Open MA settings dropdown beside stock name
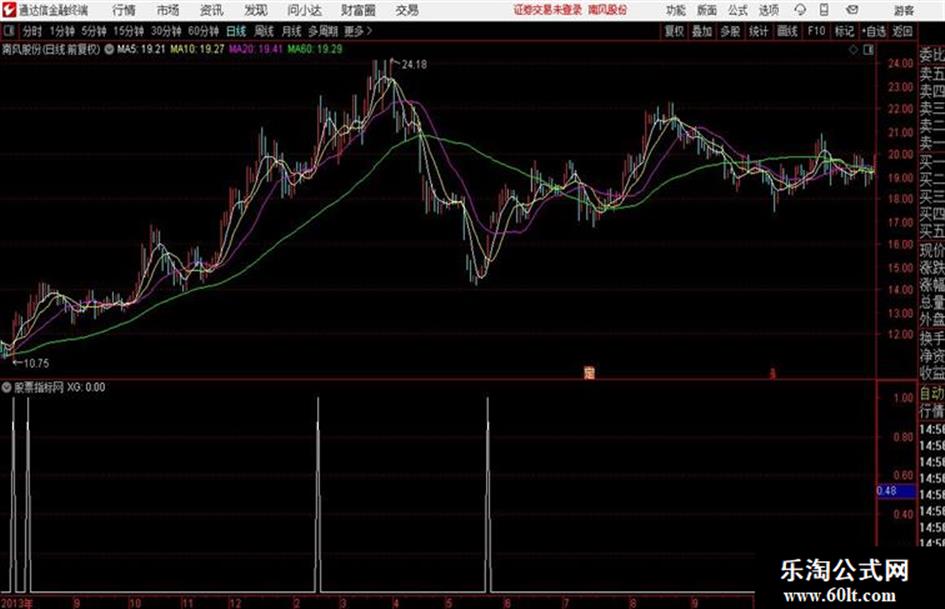945x609 pixels. coord(109,49)
